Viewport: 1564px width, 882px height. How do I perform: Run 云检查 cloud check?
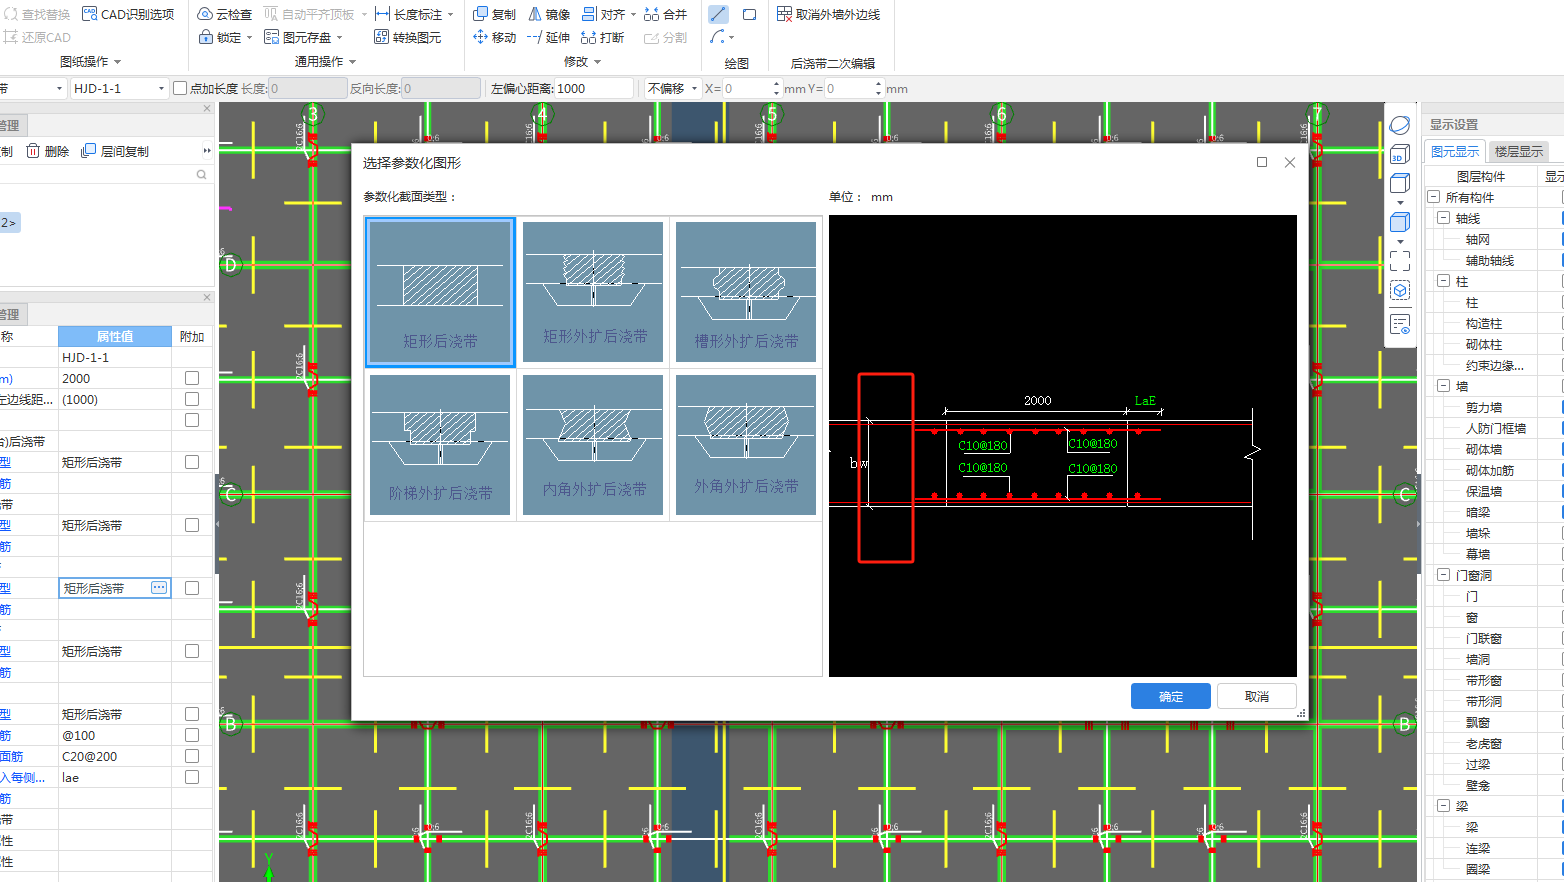225,14
